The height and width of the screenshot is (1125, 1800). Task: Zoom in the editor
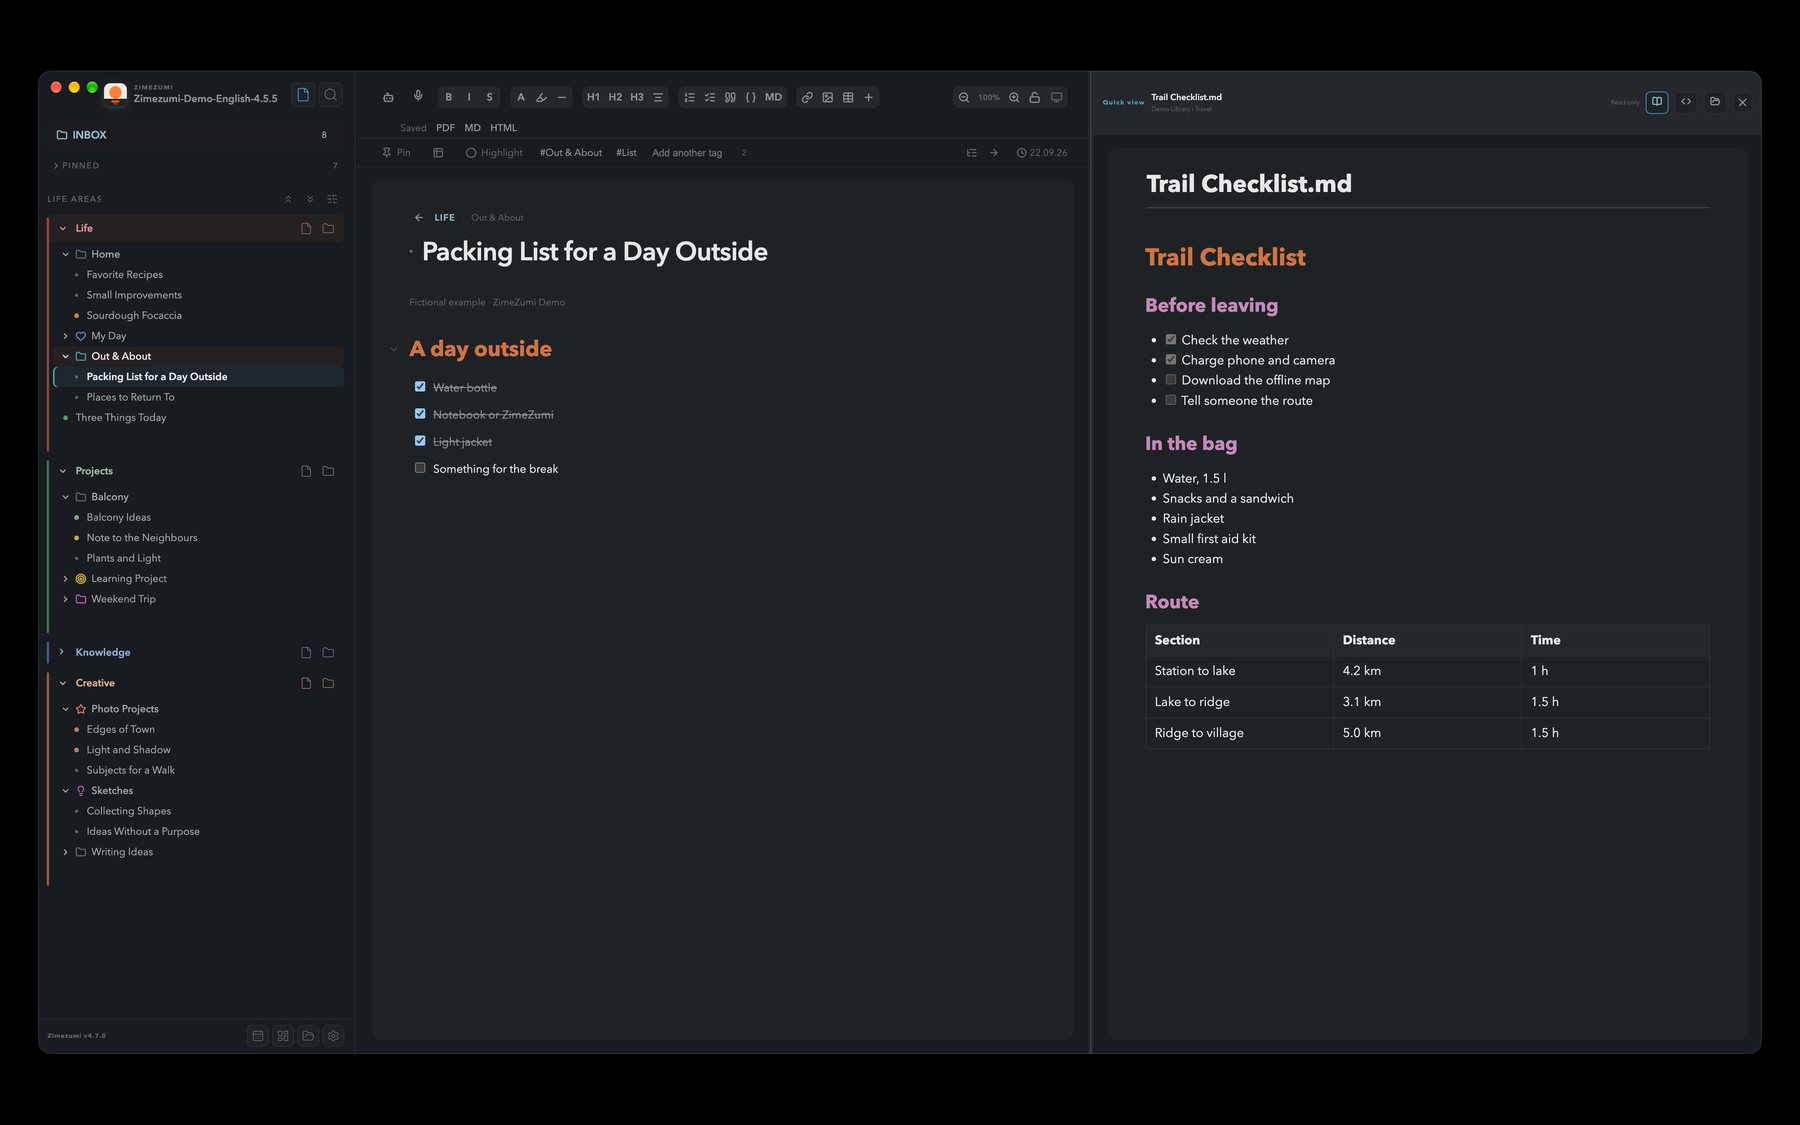pyautogui.click(x=1014, y=97)
